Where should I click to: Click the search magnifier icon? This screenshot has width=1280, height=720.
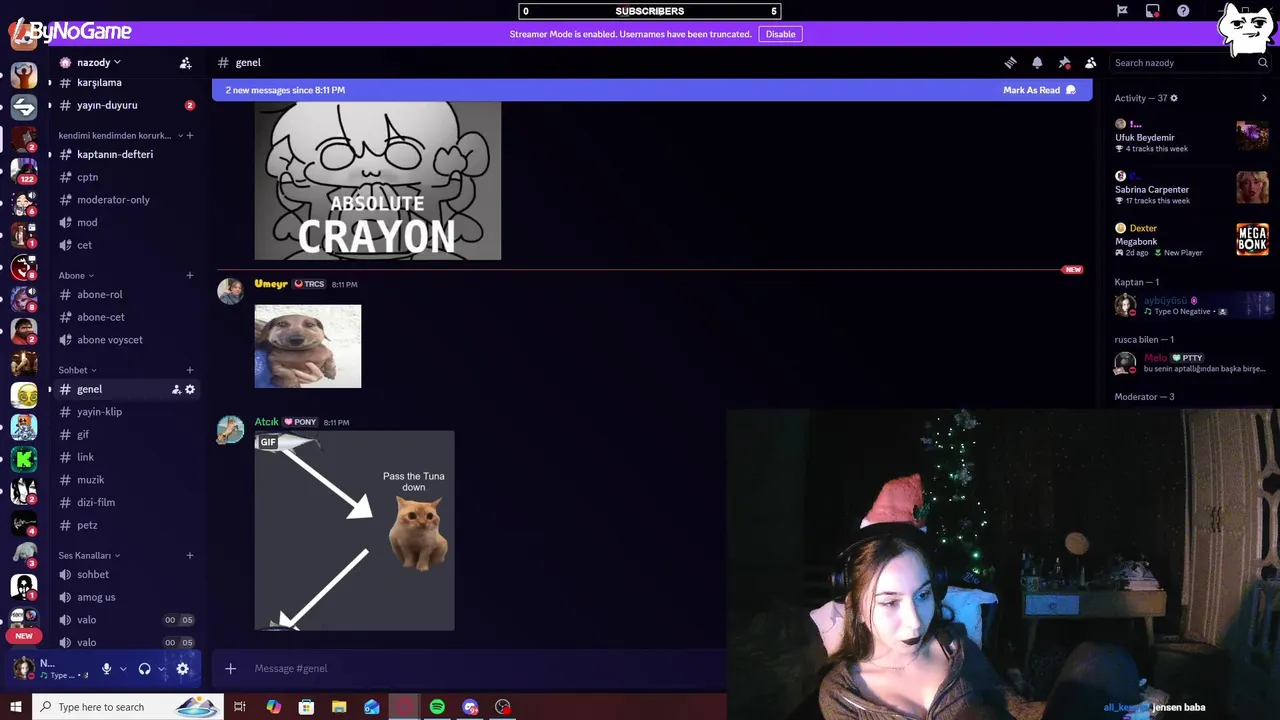tap(1262, 62)
